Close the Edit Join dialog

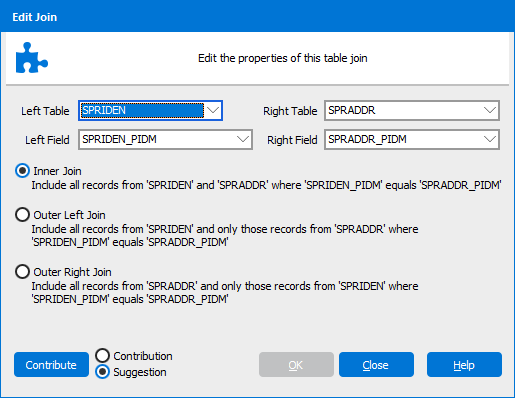click(x=376, y=365)
